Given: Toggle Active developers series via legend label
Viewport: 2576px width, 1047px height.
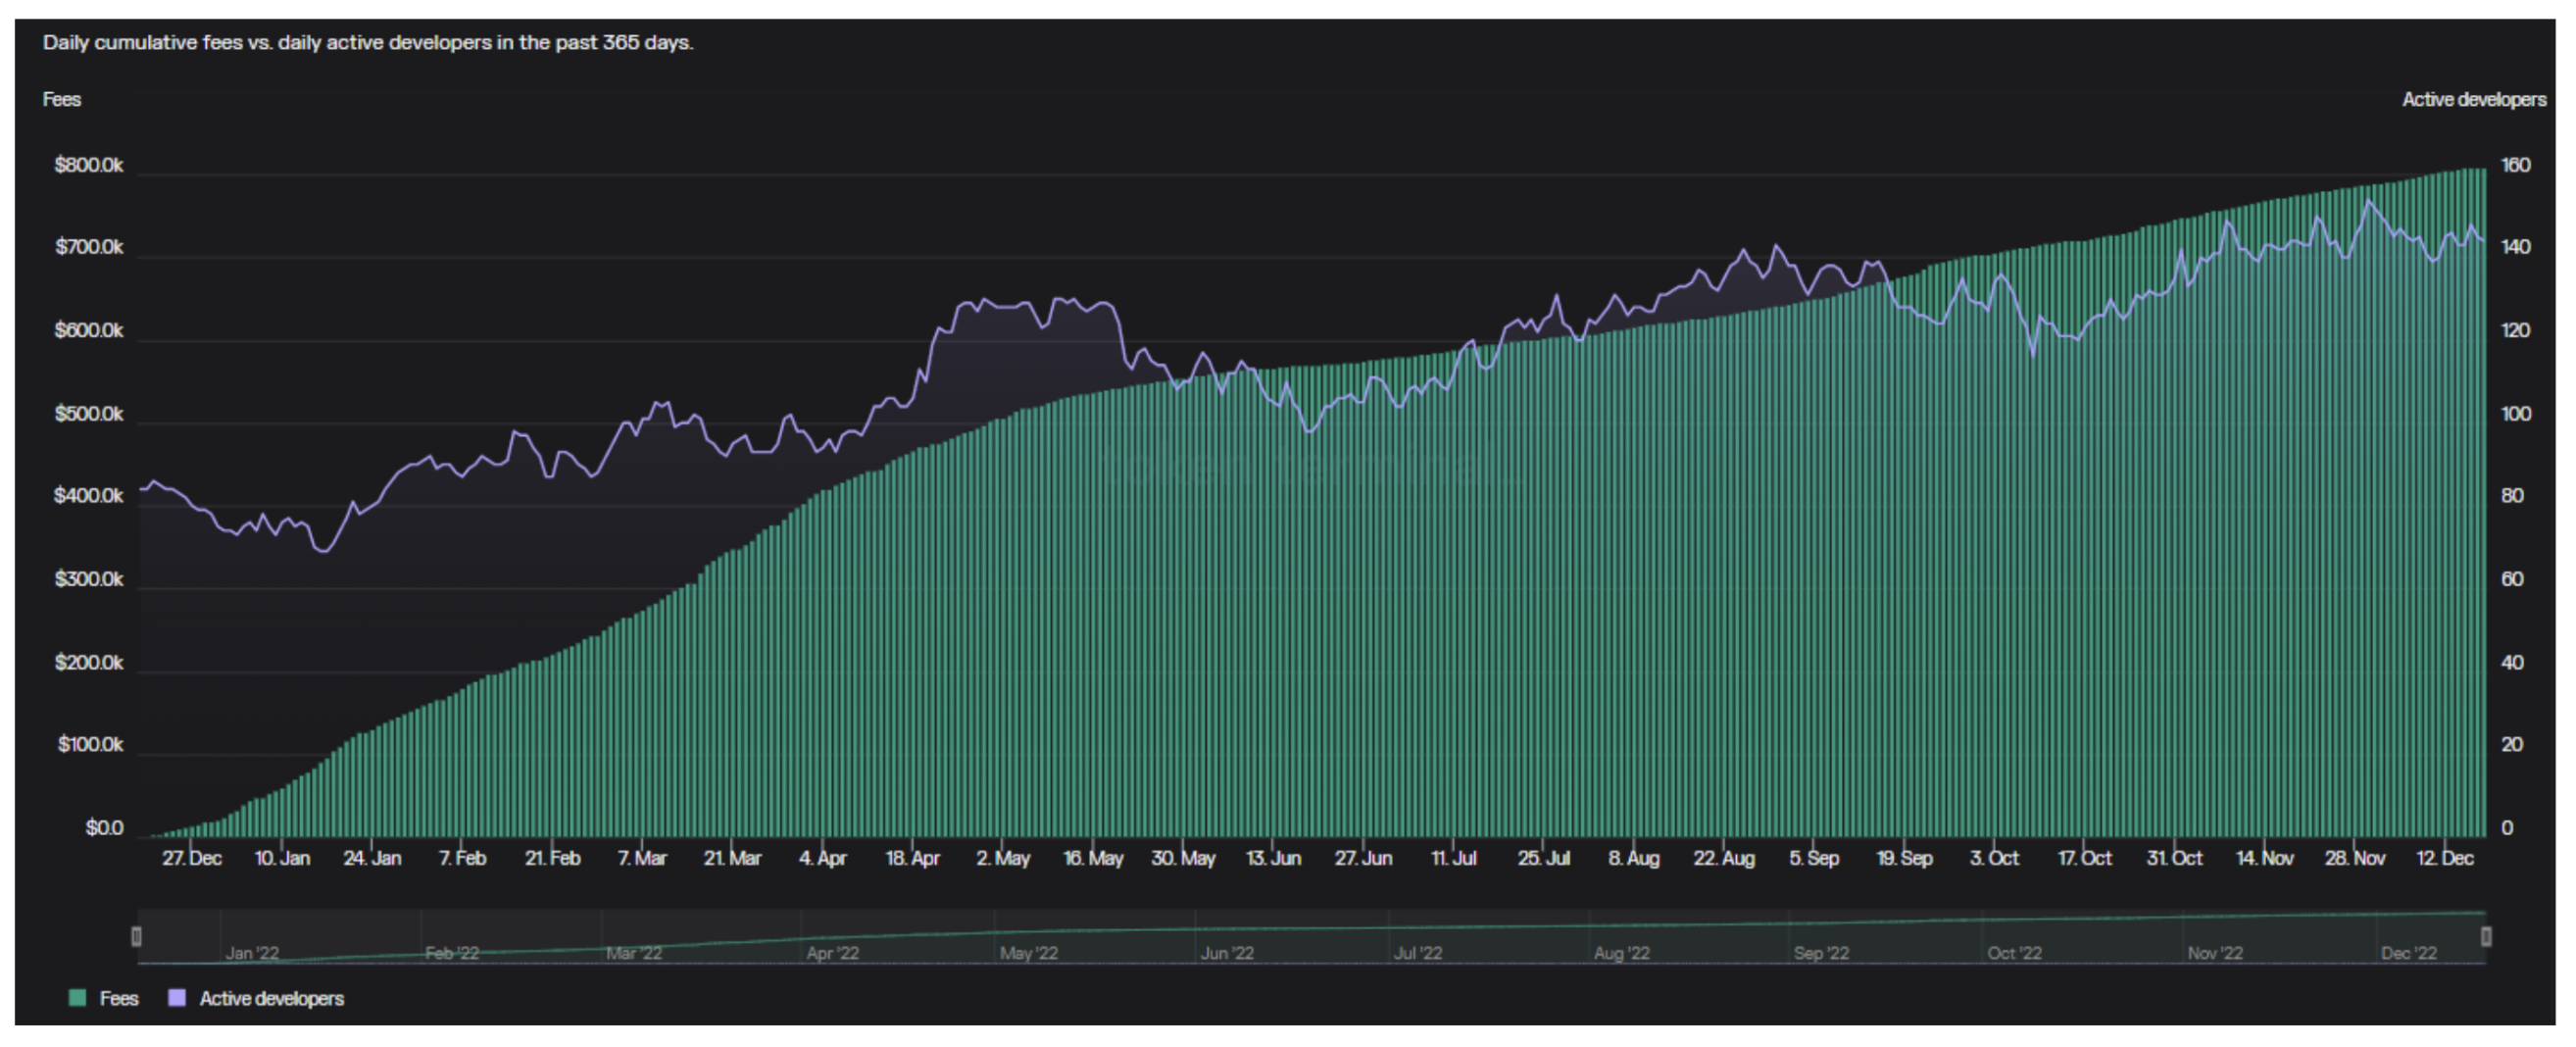Looking at the screenshot, I should [x=271, y=998].
